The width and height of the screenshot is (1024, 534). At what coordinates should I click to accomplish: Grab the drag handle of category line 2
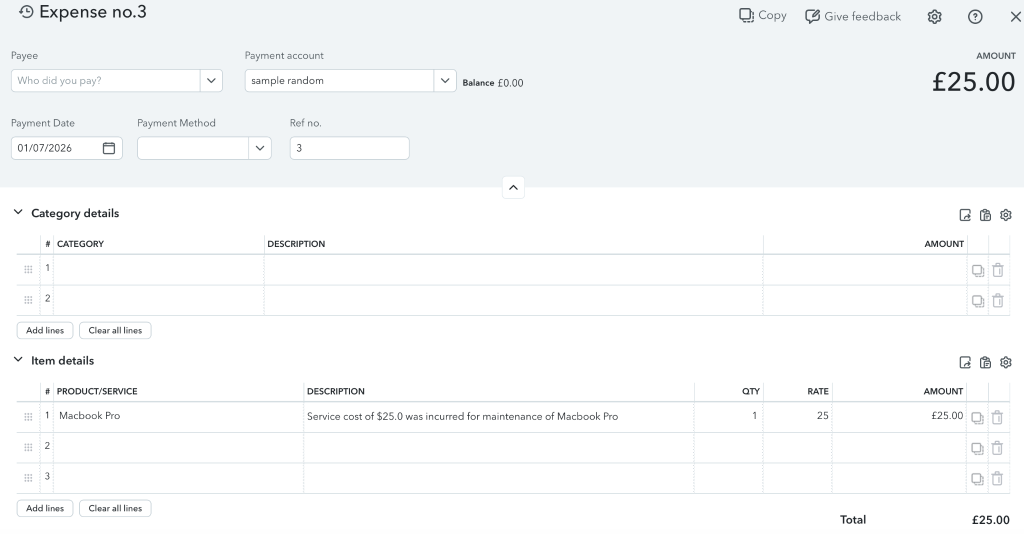[28, 300]
